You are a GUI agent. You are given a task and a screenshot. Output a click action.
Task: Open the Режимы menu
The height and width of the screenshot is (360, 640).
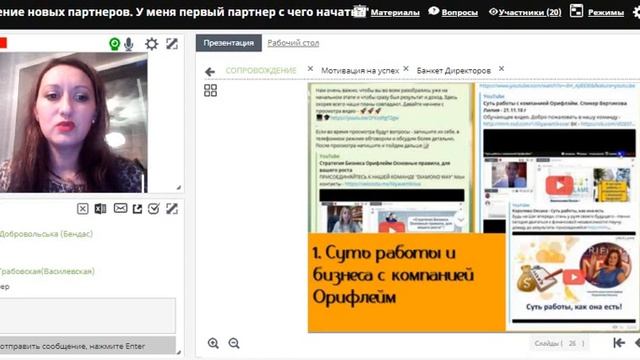point(606,13)
